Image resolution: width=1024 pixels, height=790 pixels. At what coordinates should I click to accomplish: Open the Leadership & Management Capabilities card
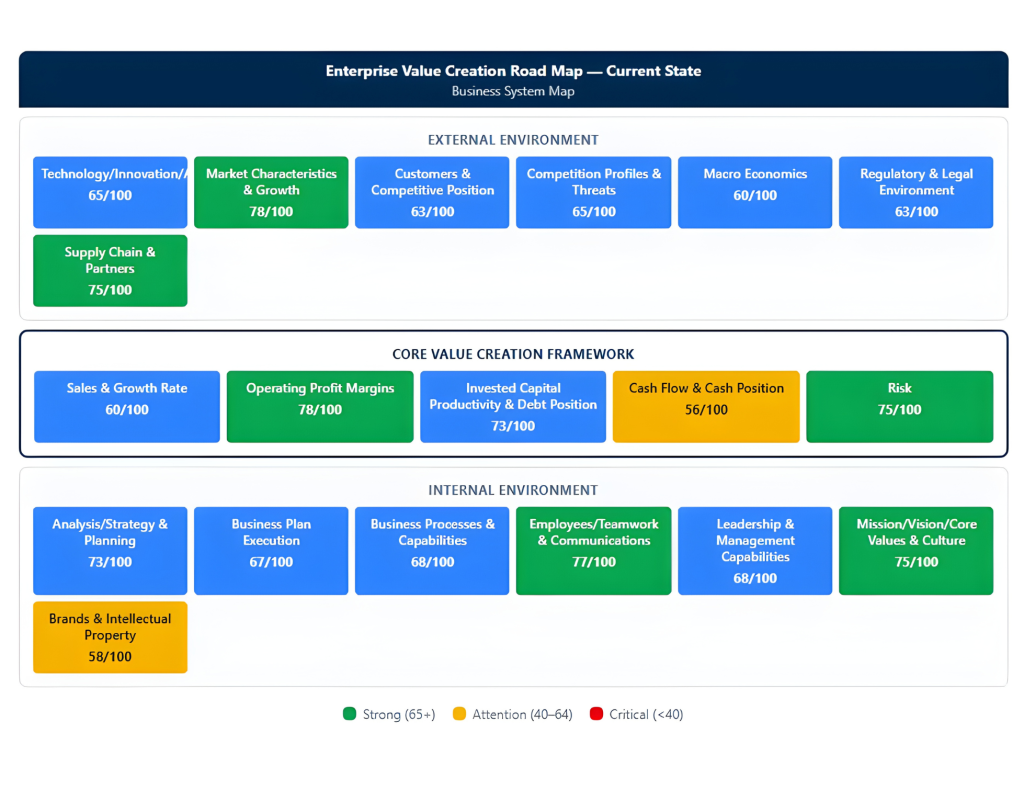(x=755, y=551)
